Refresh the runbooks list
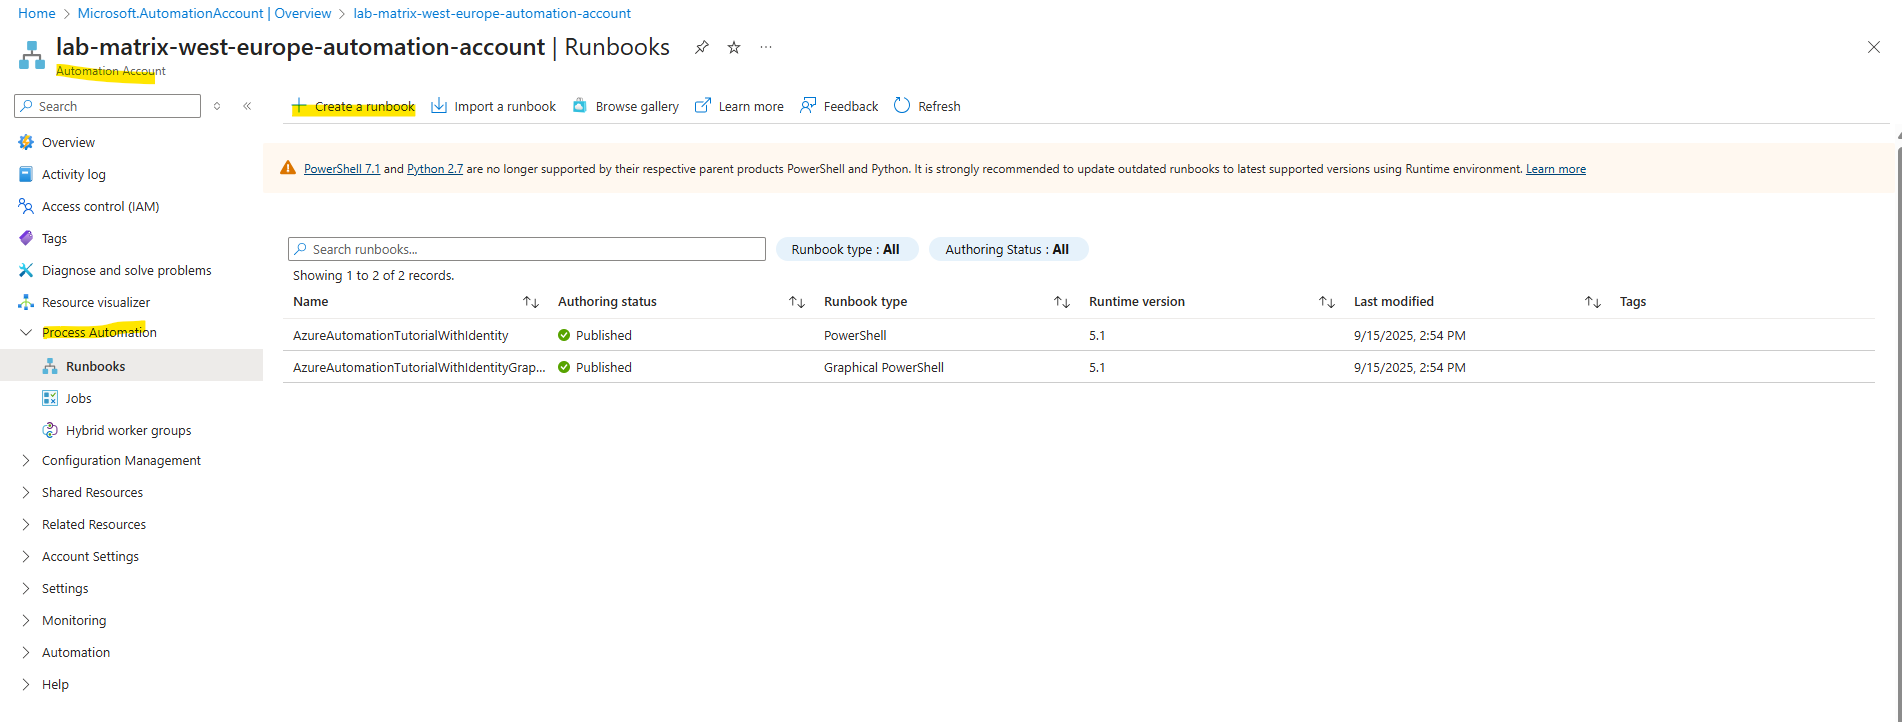 (x=927, y=106)
